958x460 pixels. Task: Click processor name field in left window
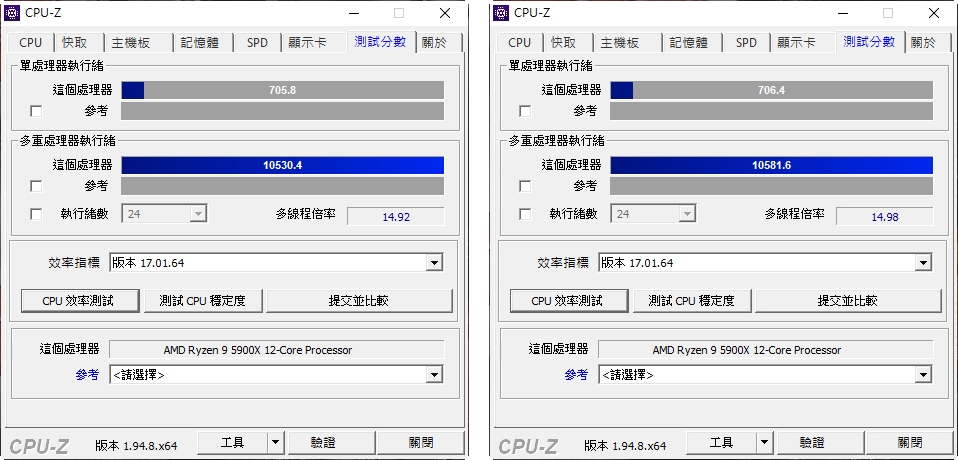click(277, 350)
